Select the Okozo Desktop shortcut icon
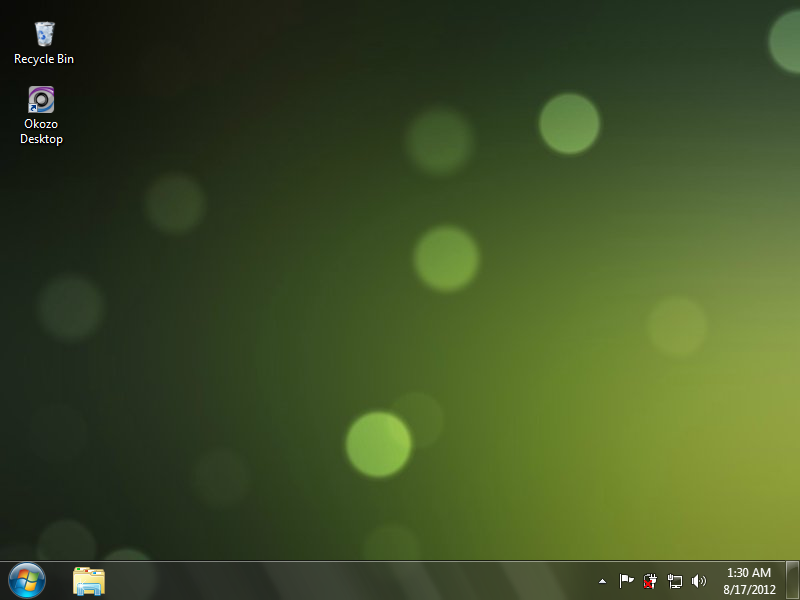Viewport: 800px width, 600px height. 41,99
